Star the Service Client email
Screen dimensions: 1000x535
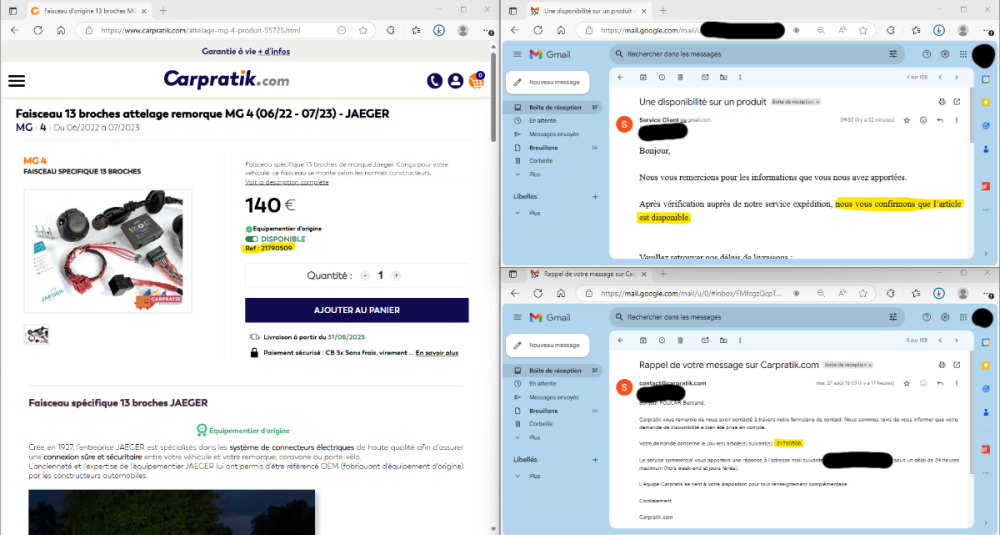907,120
